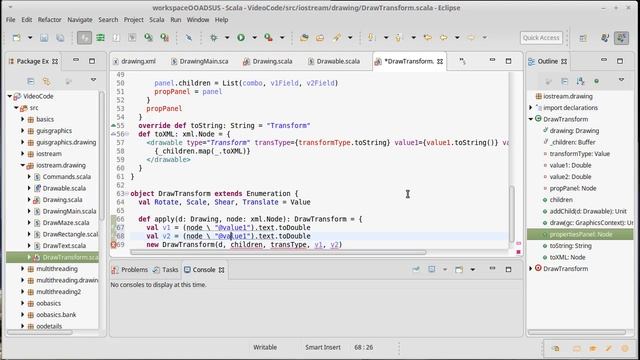Toggle folding on line 56 toXML

tap(127, 134)
